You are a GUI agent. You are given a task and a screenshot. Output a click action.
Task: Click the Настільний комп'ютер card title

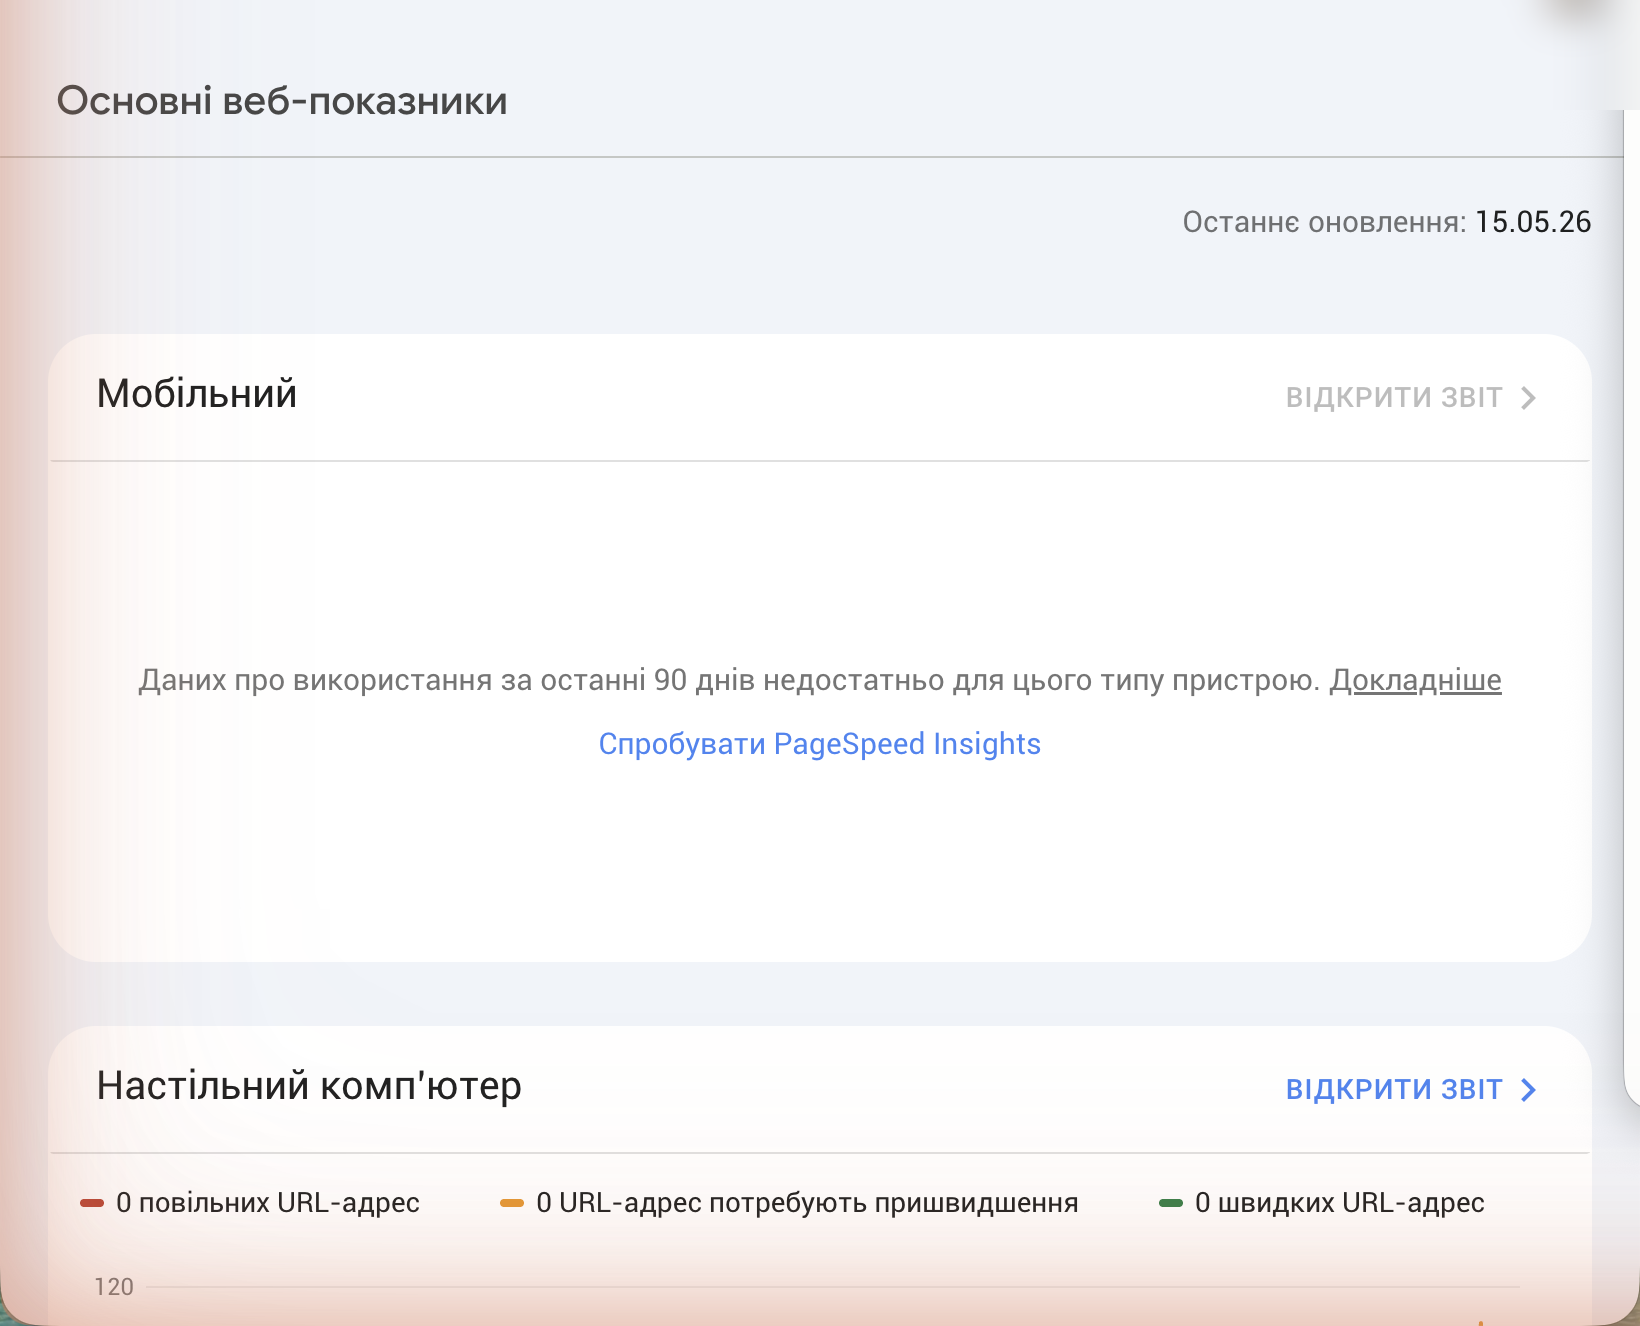point(309,1086)
